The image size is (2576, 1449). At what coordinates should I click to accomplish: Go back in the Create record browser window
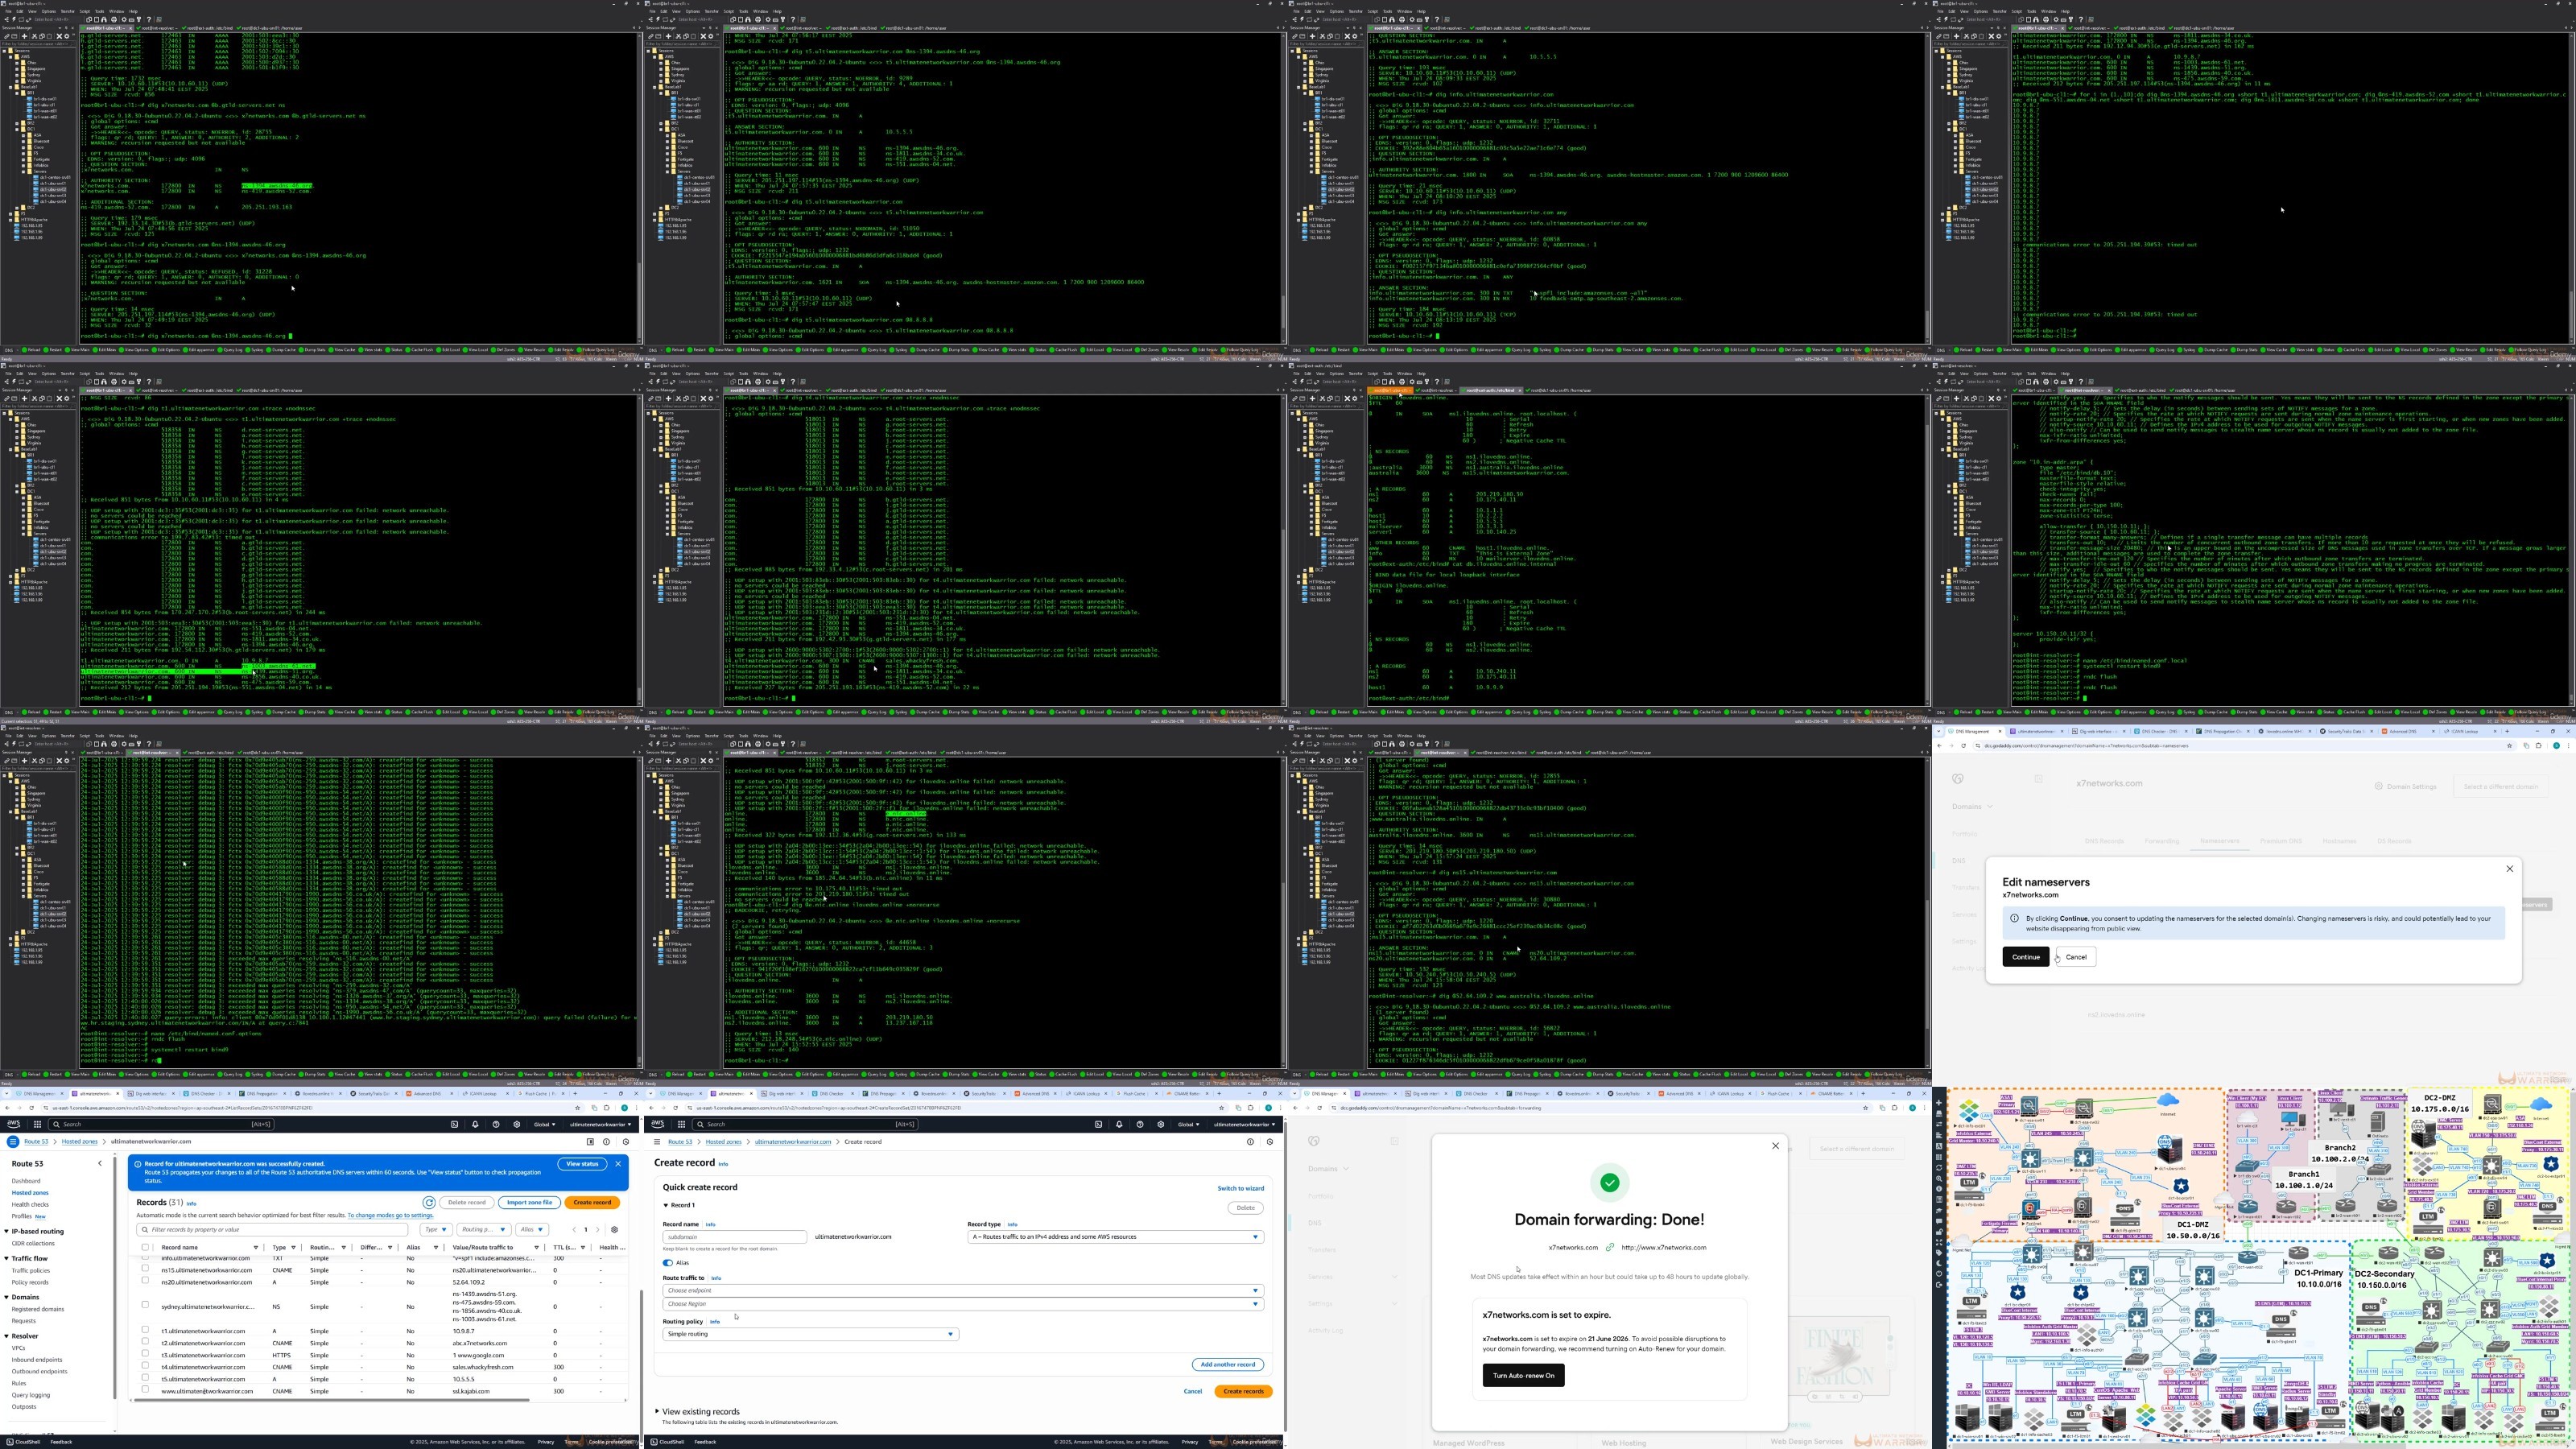point(651,1107)
